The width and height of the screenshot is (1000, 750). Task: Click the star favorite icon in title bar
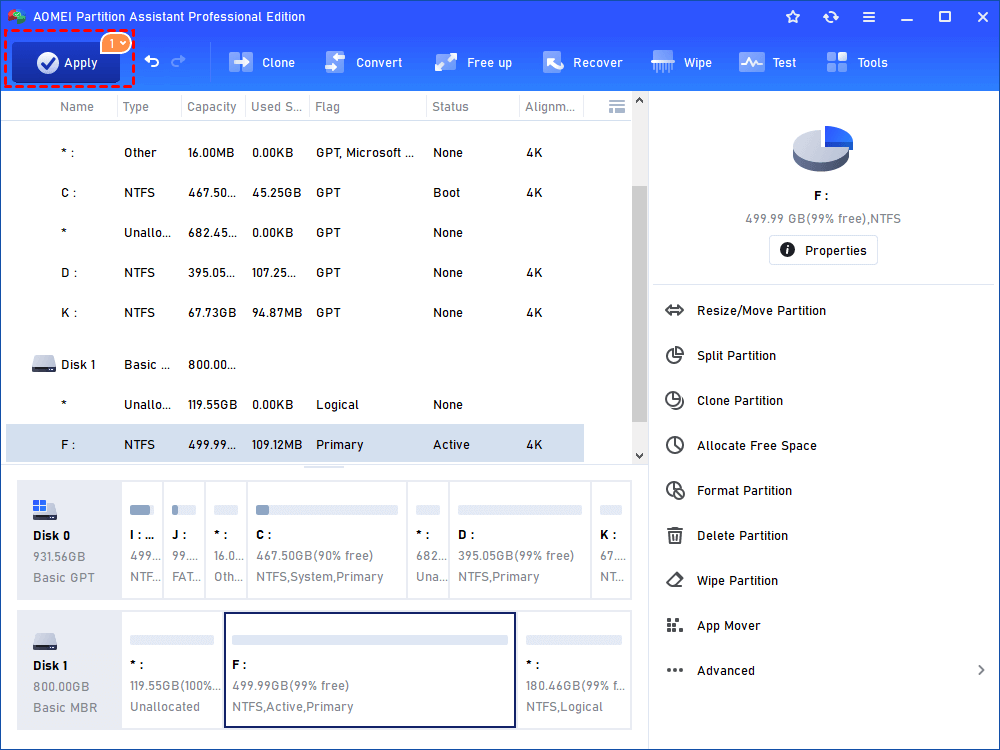tap(793, 17)
